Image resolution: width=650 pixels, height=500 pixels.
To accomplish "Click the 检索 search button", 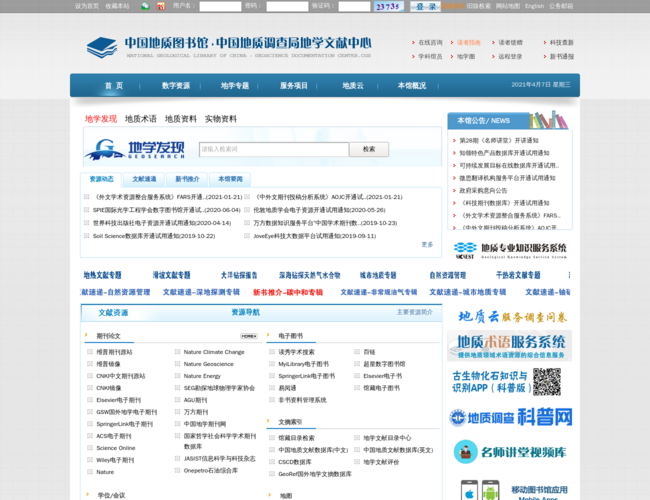I will click(369, 149).
